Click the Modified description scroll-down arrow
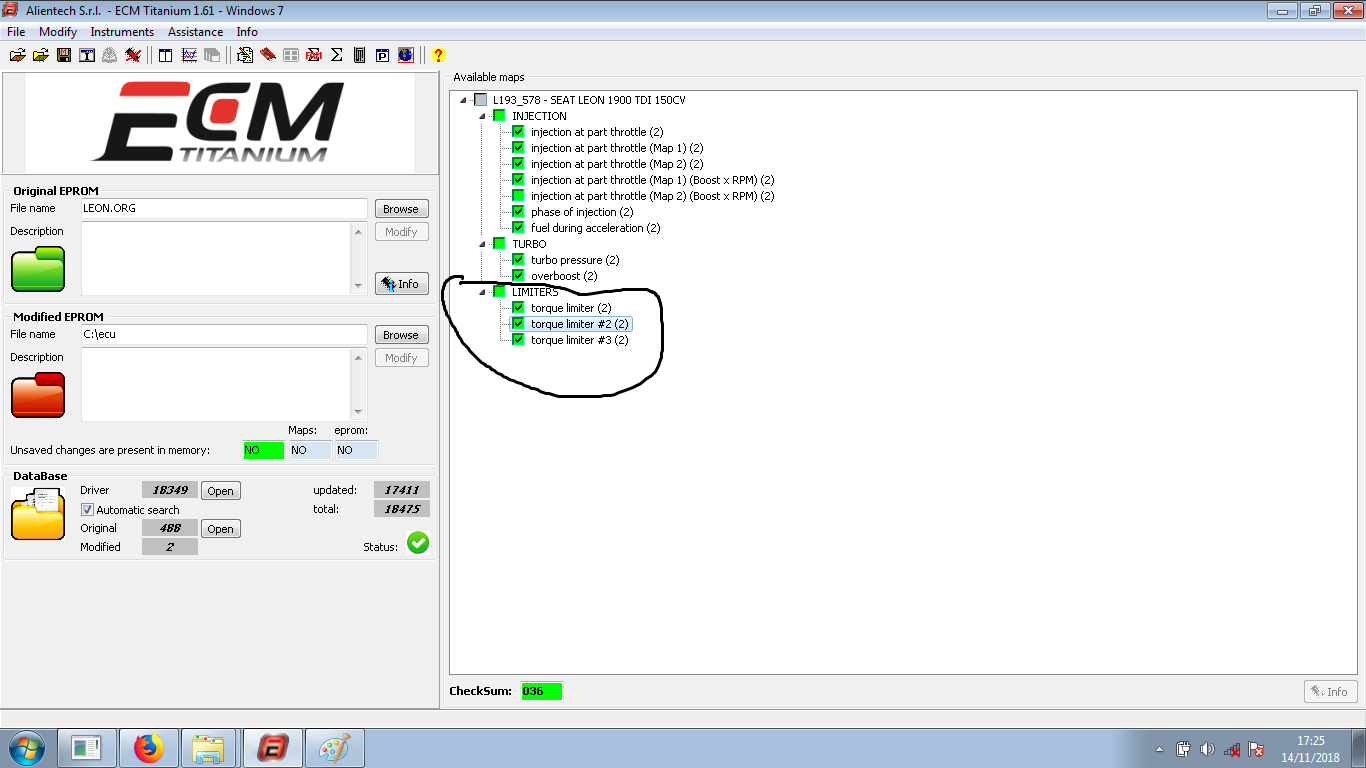Image resolution: width=1366 pixels, height=768 pixels. (359, 412)
